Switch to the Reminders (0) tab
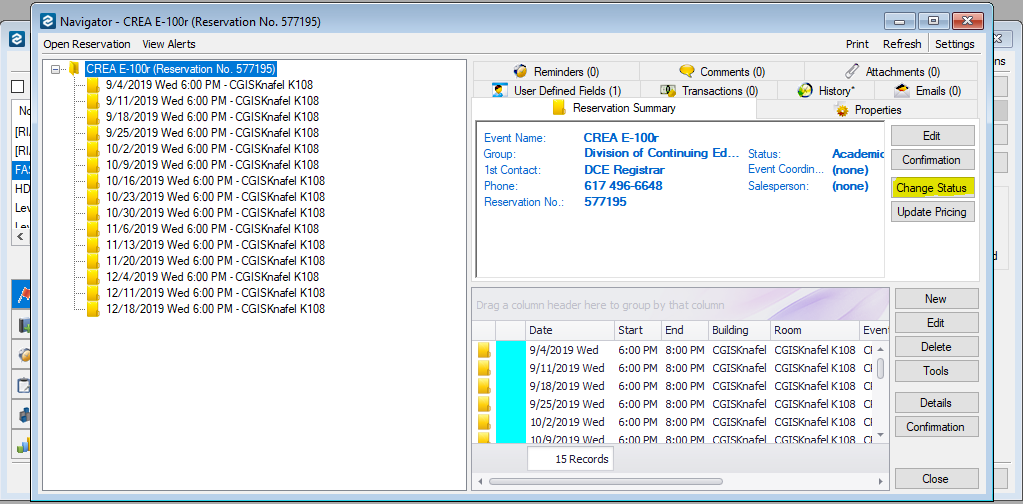The image size is (1023, 504). [556, 72]
